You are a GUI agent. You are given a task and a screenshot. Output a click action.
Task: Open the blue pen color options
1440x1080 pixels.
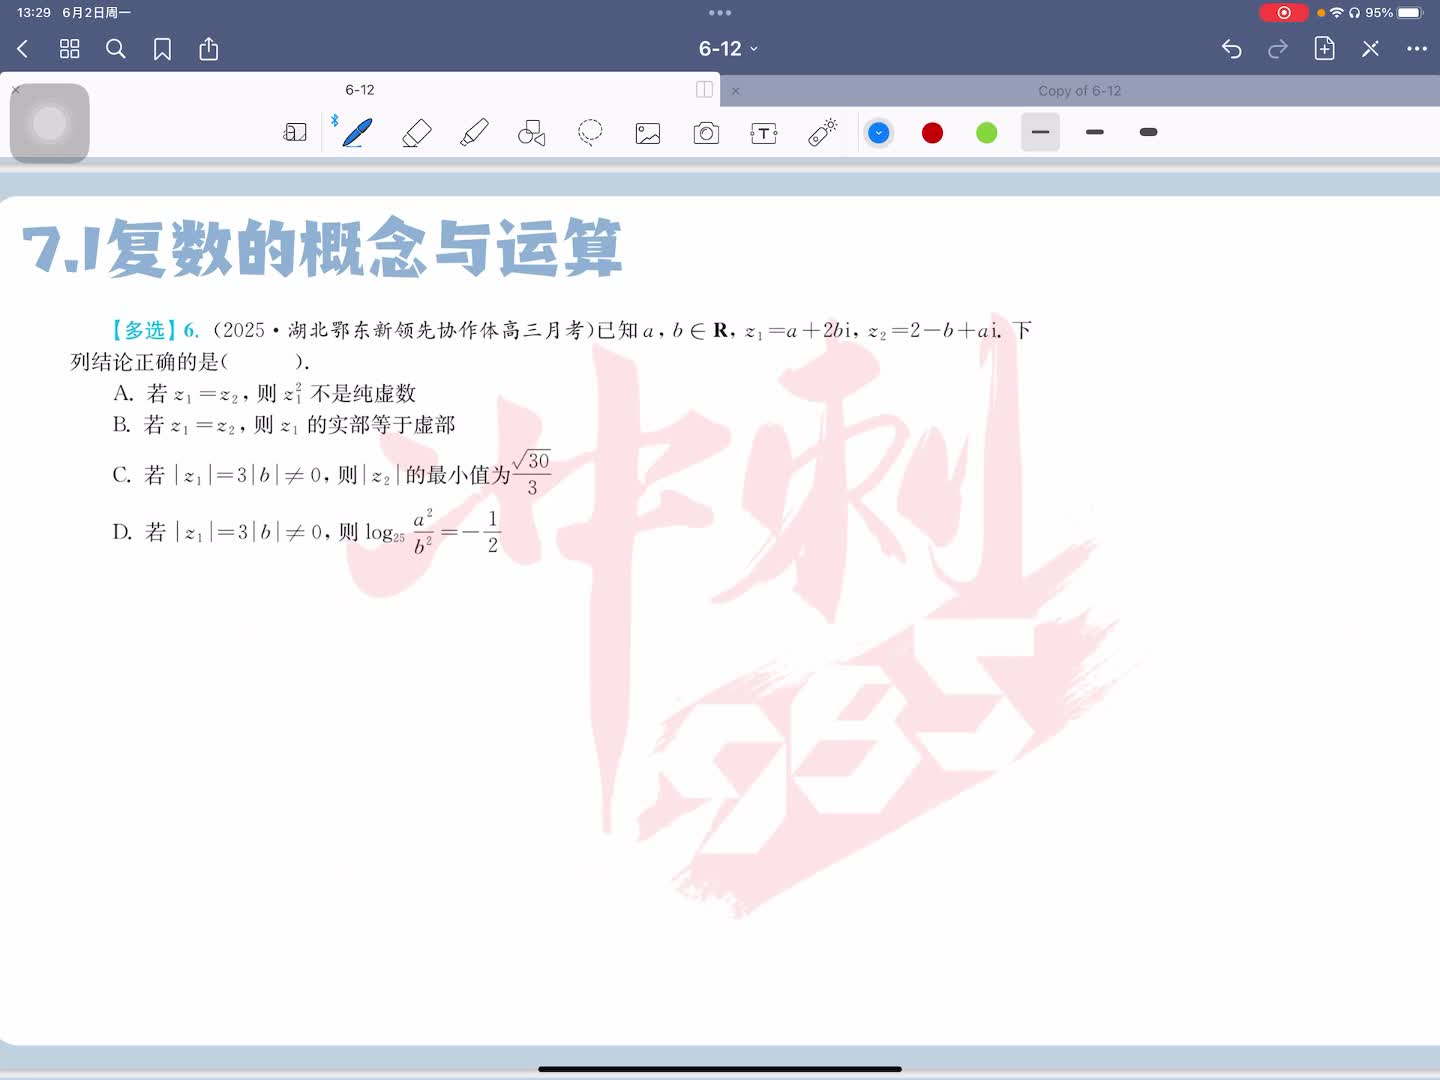tap(879, 133)
